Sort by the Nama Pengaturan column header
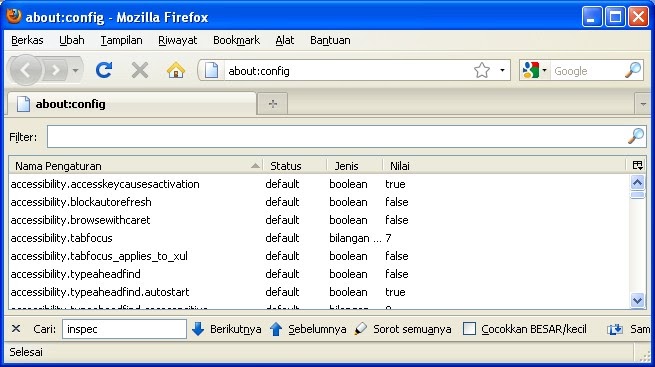 point(136,166)
